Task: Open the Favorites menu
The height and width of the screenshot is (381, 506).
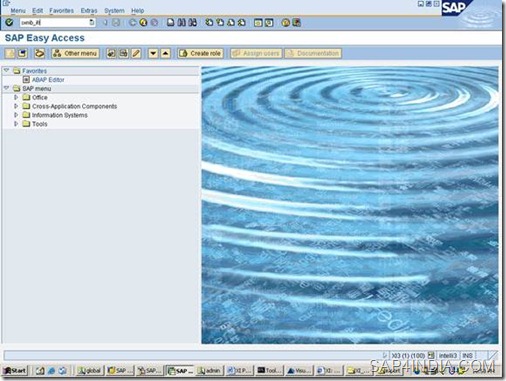Action: (62, 11)
